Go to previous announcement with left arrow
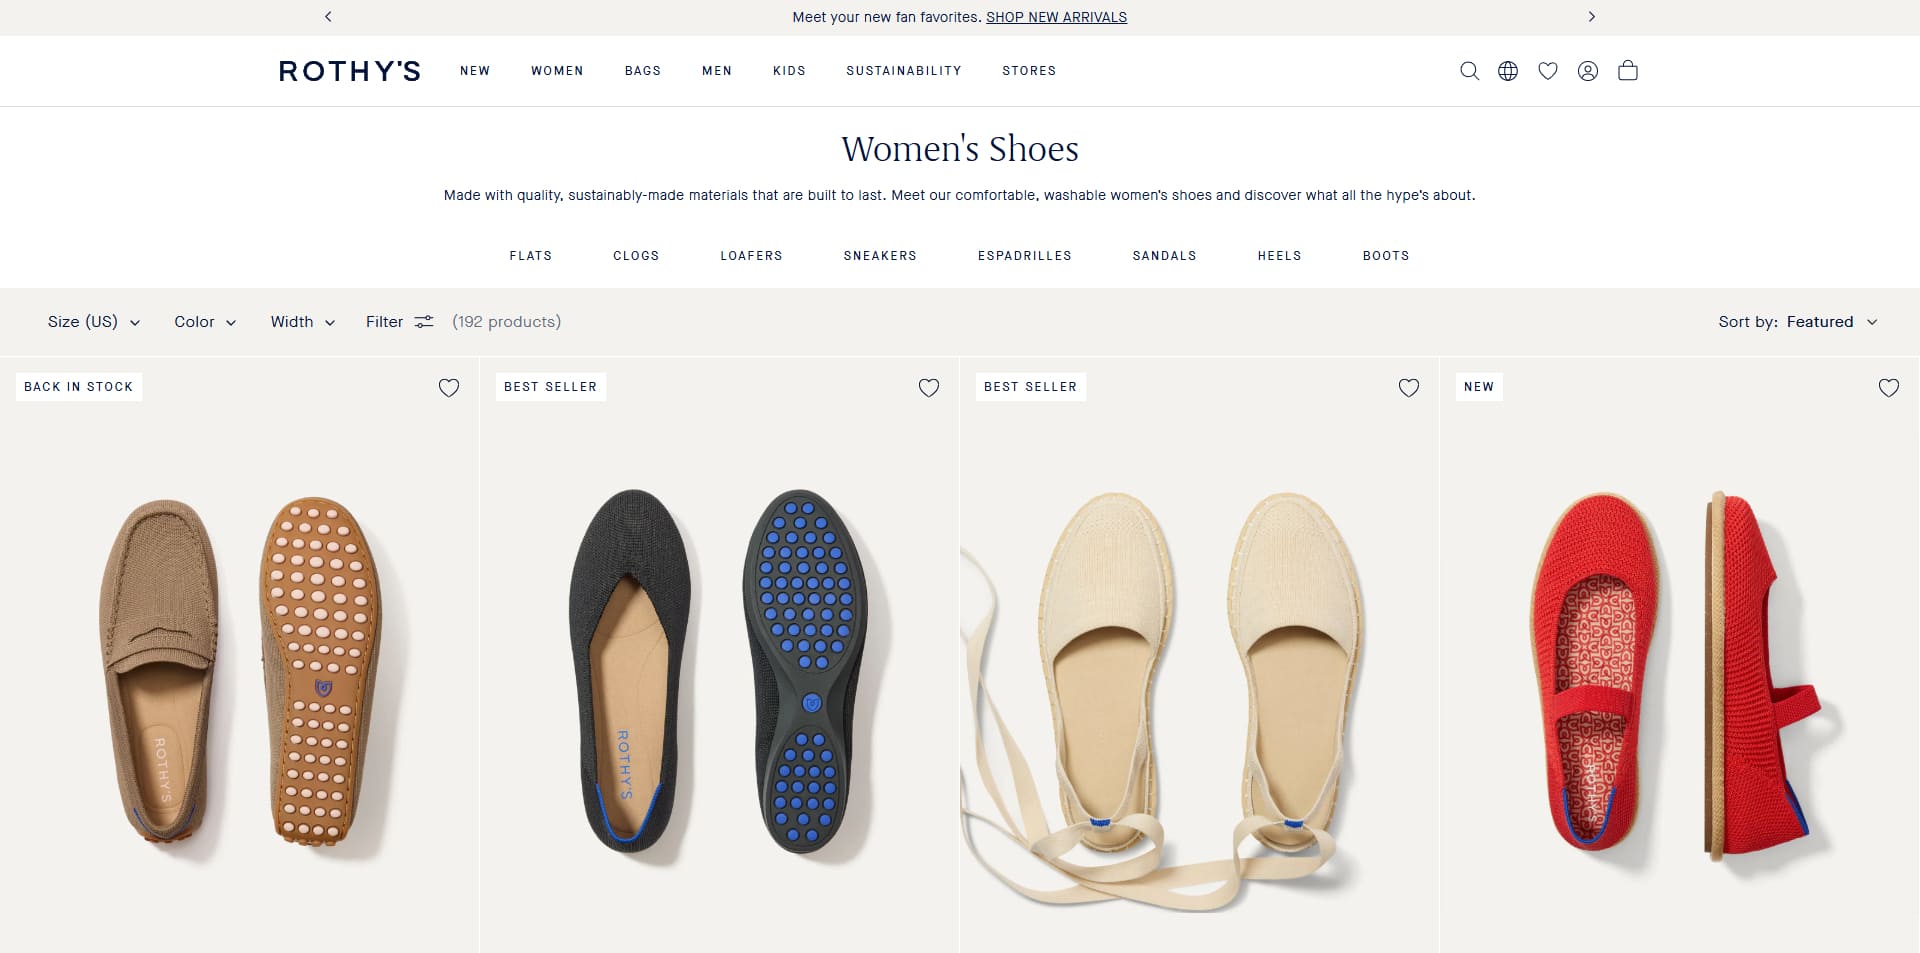The image size is (1920, 953). pos(328,17)
